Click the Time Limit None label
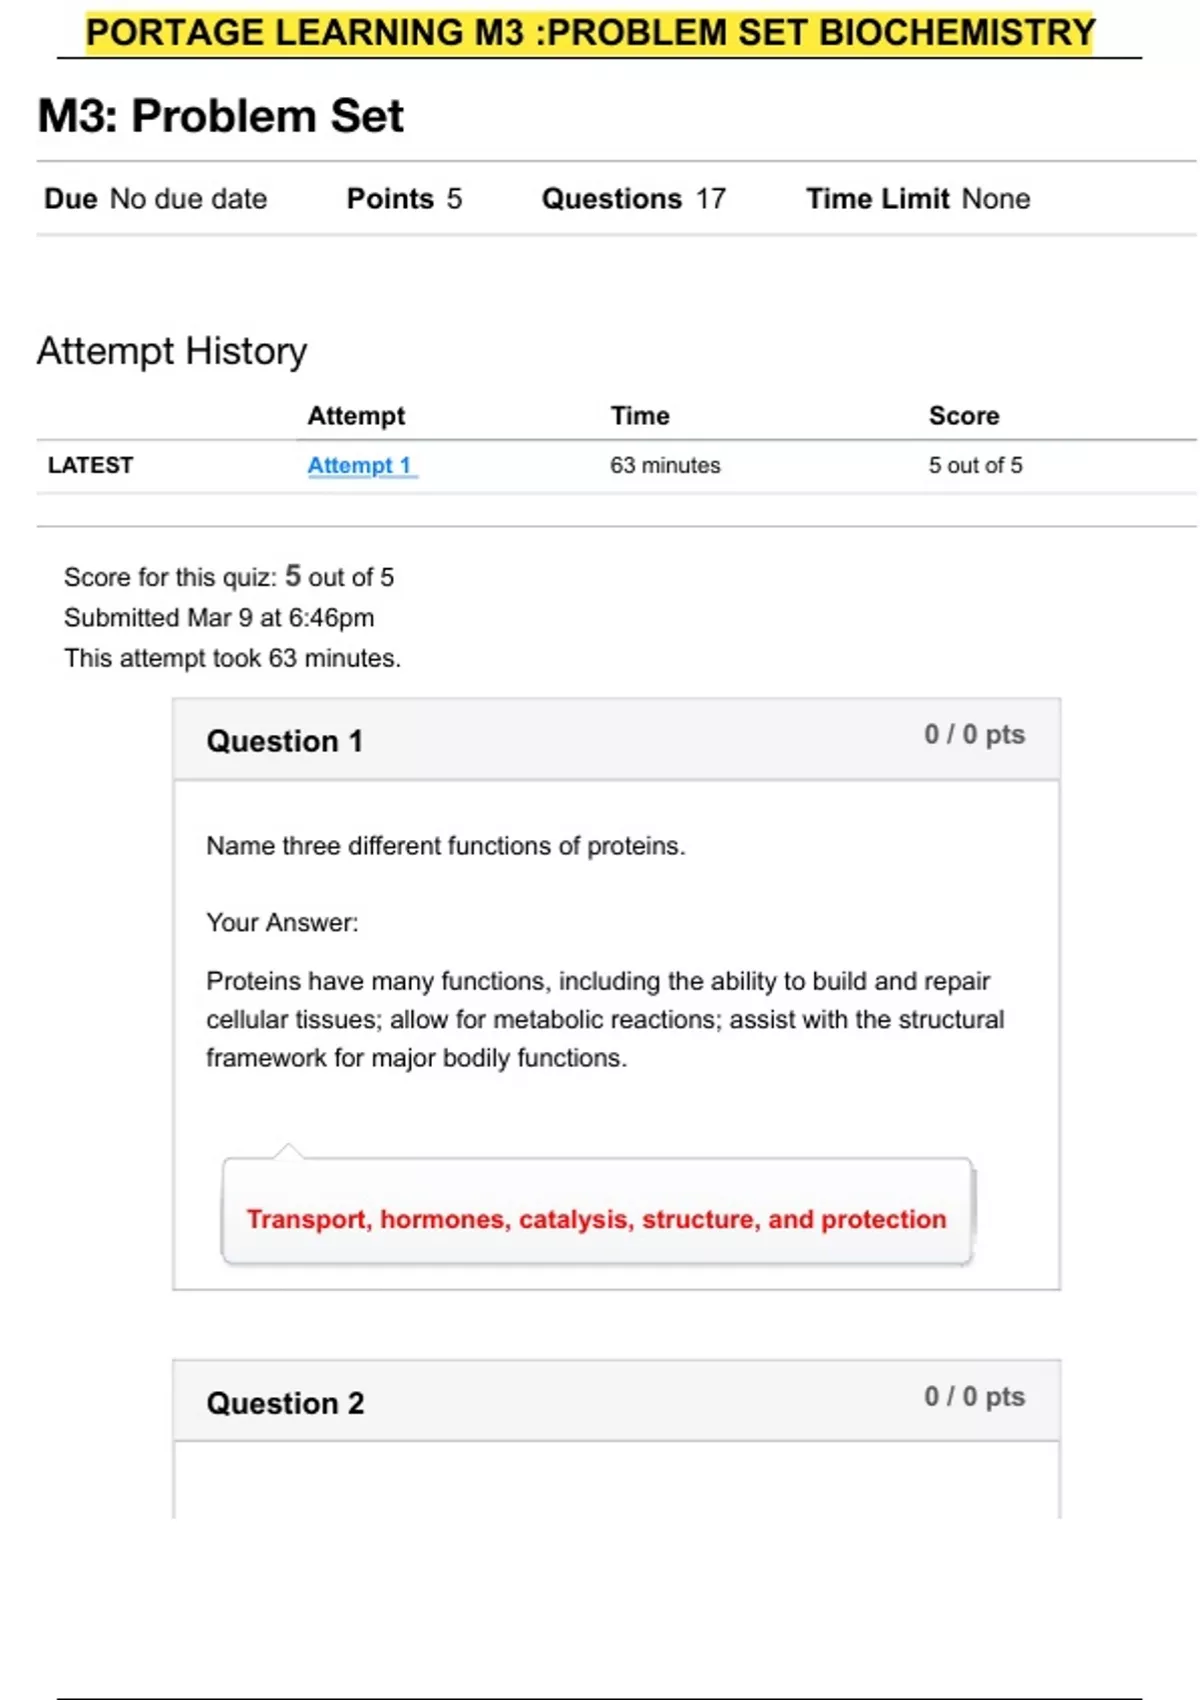This screenshot has height=1700, width=1200. click(x=918, y=198)
